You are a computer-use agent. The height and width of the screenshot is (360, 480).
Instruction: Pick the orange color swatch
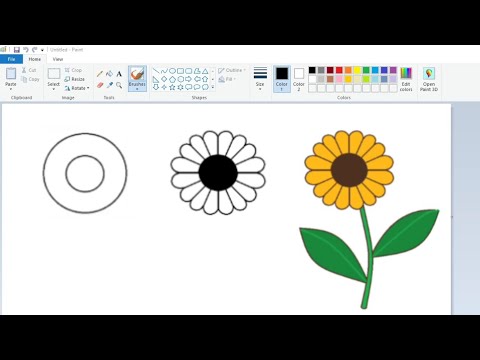(x=348, y=70)
